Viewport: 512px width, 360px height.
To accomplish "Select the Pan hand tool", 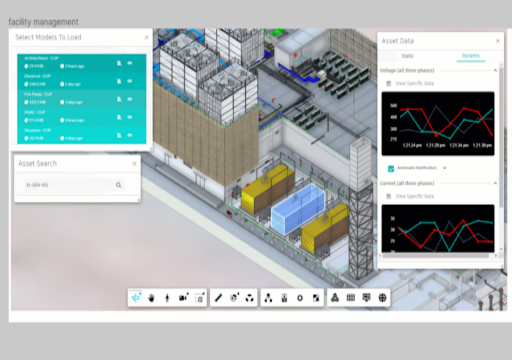I will click(x=151, y=298).
